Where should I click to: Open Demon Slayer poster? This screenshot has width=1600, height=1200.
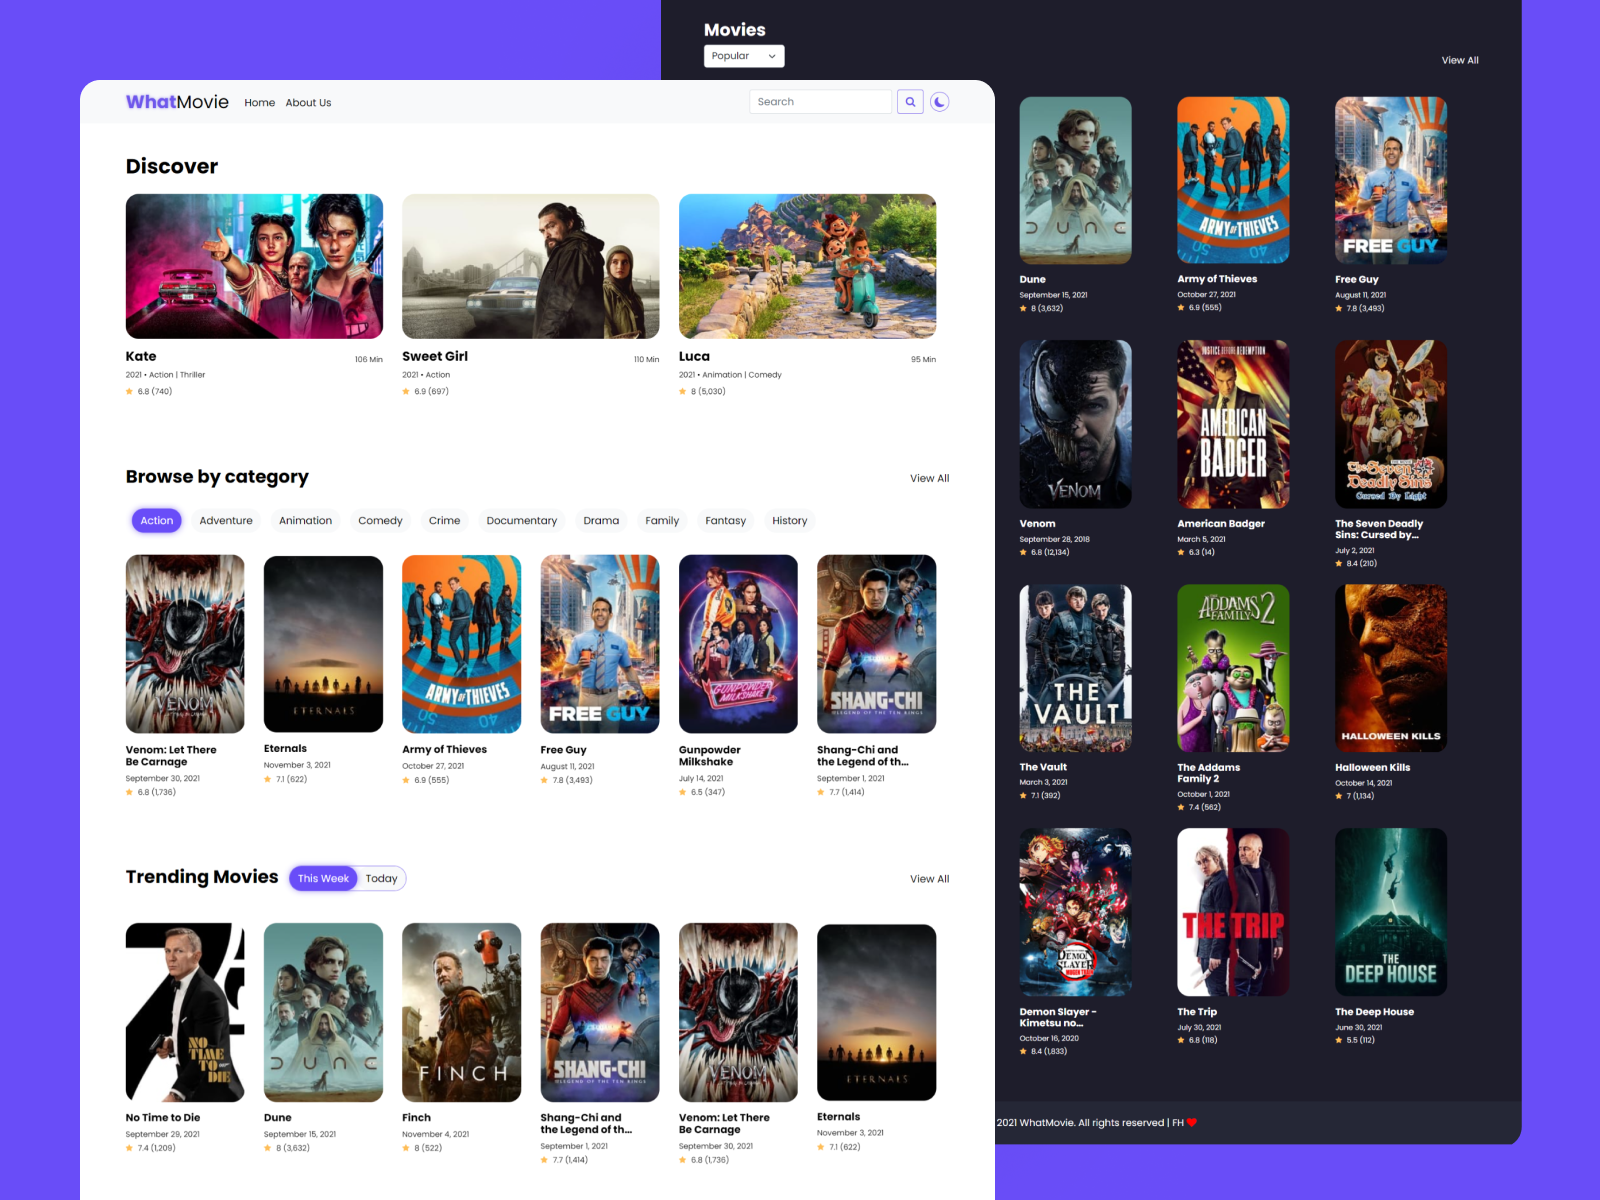(x=1076, y=912)
